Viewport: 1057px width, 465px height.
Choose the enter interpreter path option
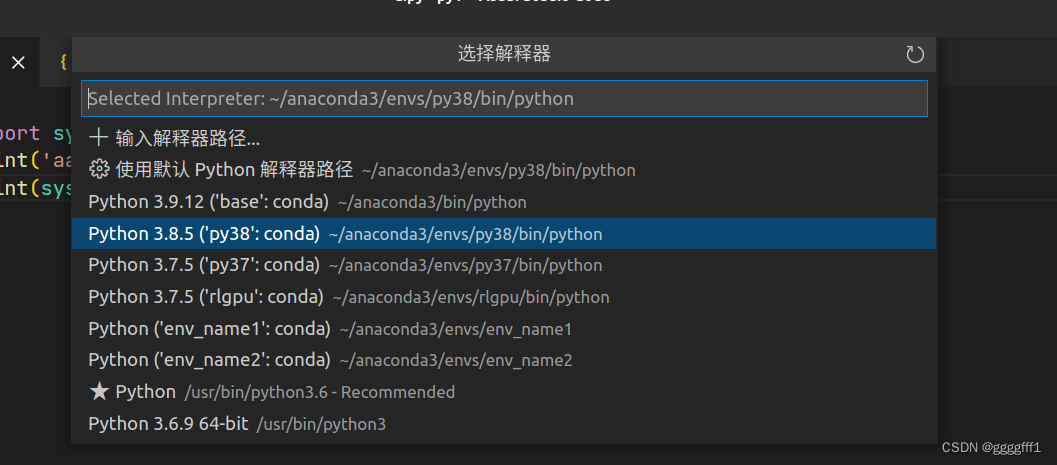504,139
